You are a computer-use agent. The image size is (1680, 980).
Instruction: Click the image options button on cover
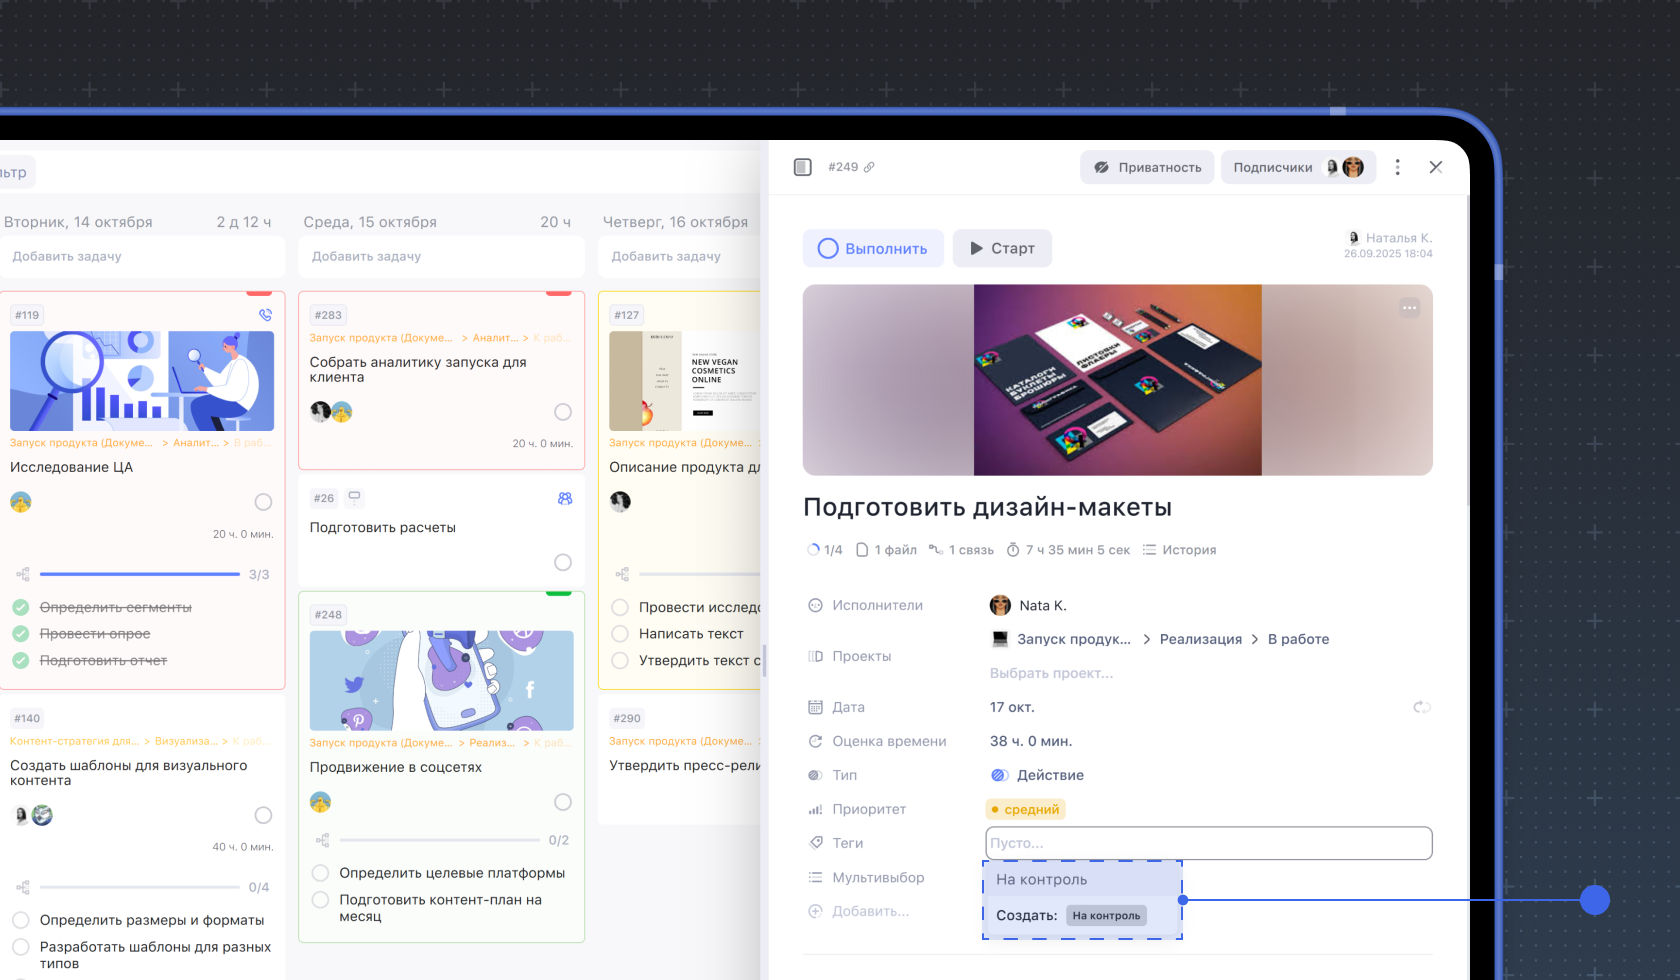(x=1409, y=308)
